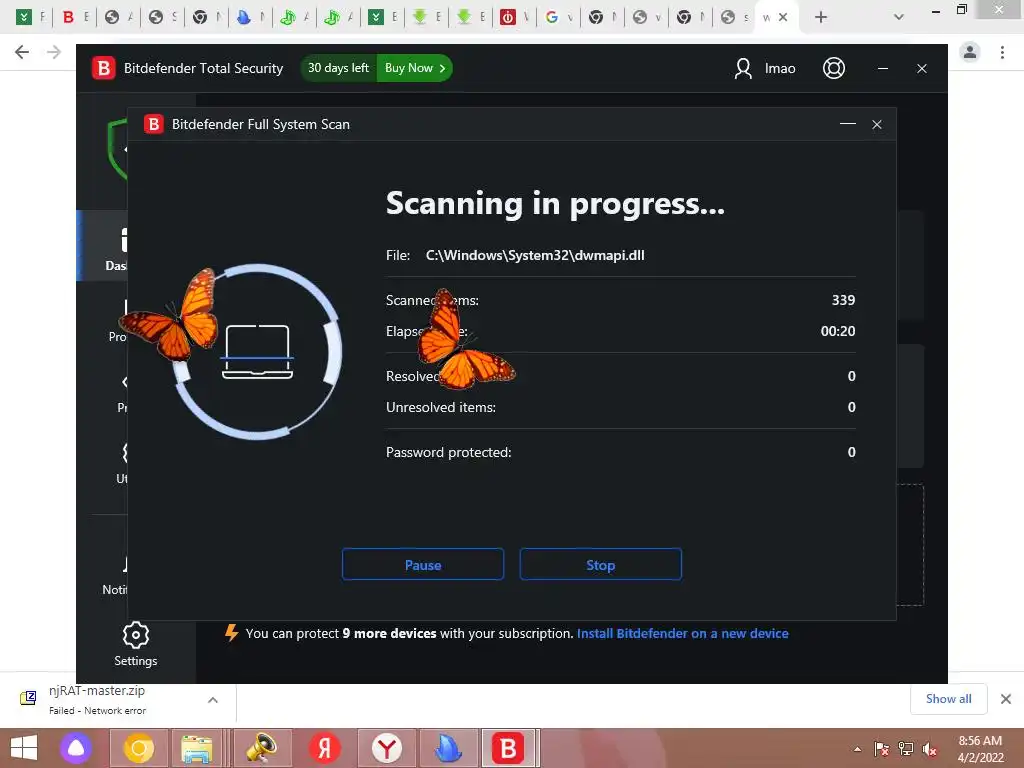Viewport: 1024px width, 768px height.
Task: Click the network tray icon
Action: point(906,749)
